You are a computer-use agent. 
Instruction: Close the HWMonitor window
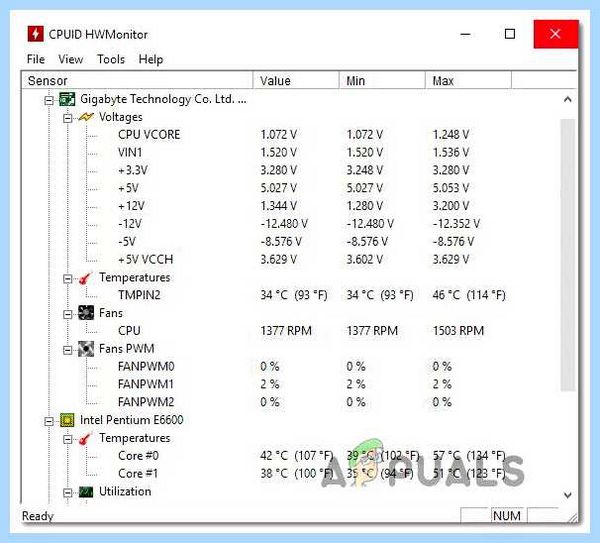click(556, 34)
